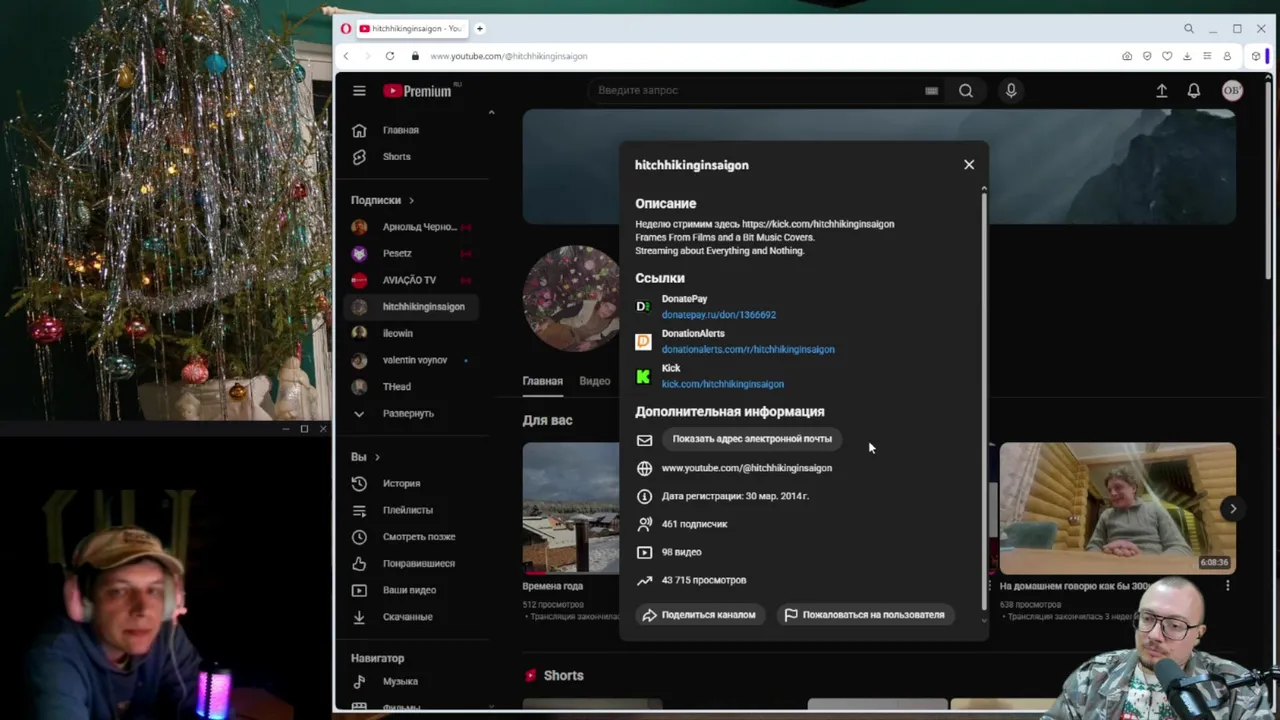This screenshot has width=1280, height=720.
Task: Collapse sidebar scroll-up arrow
Action: point(491,112)
